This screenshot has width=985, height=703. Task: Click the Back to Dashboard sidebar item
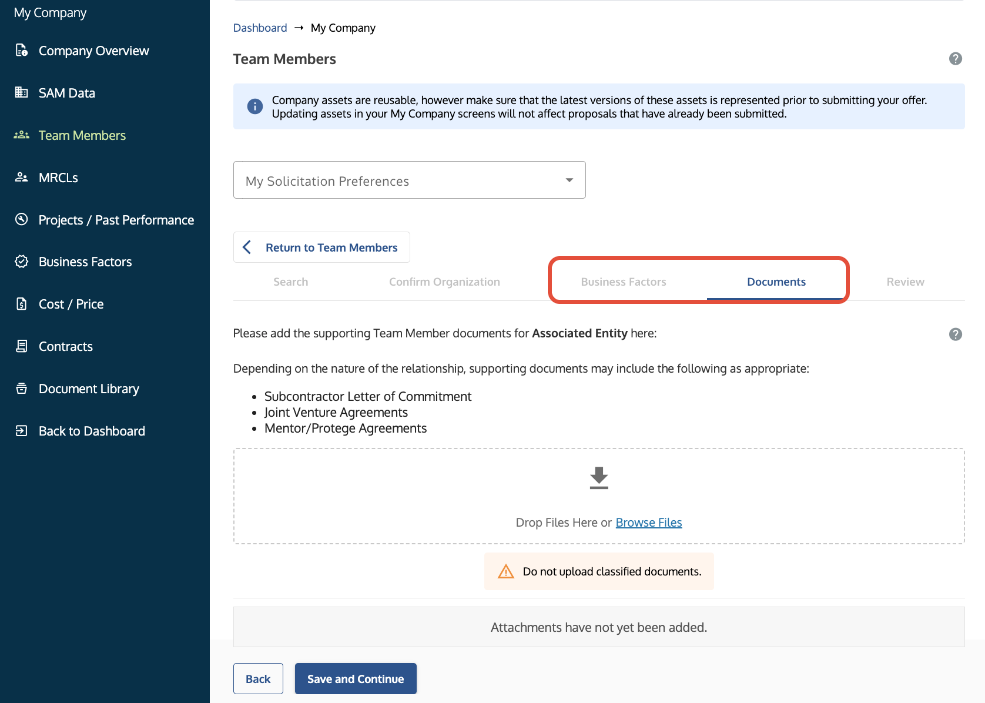coord(92,430)
